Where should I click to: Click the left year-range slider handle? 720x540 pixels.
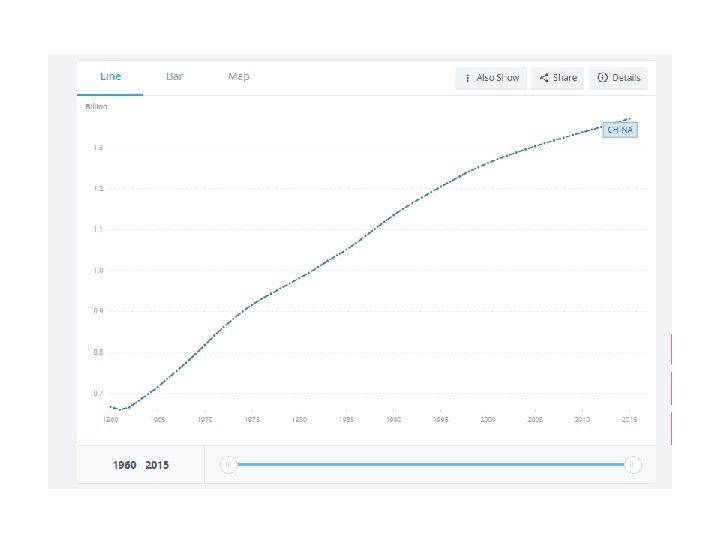[x=228, y=464]
